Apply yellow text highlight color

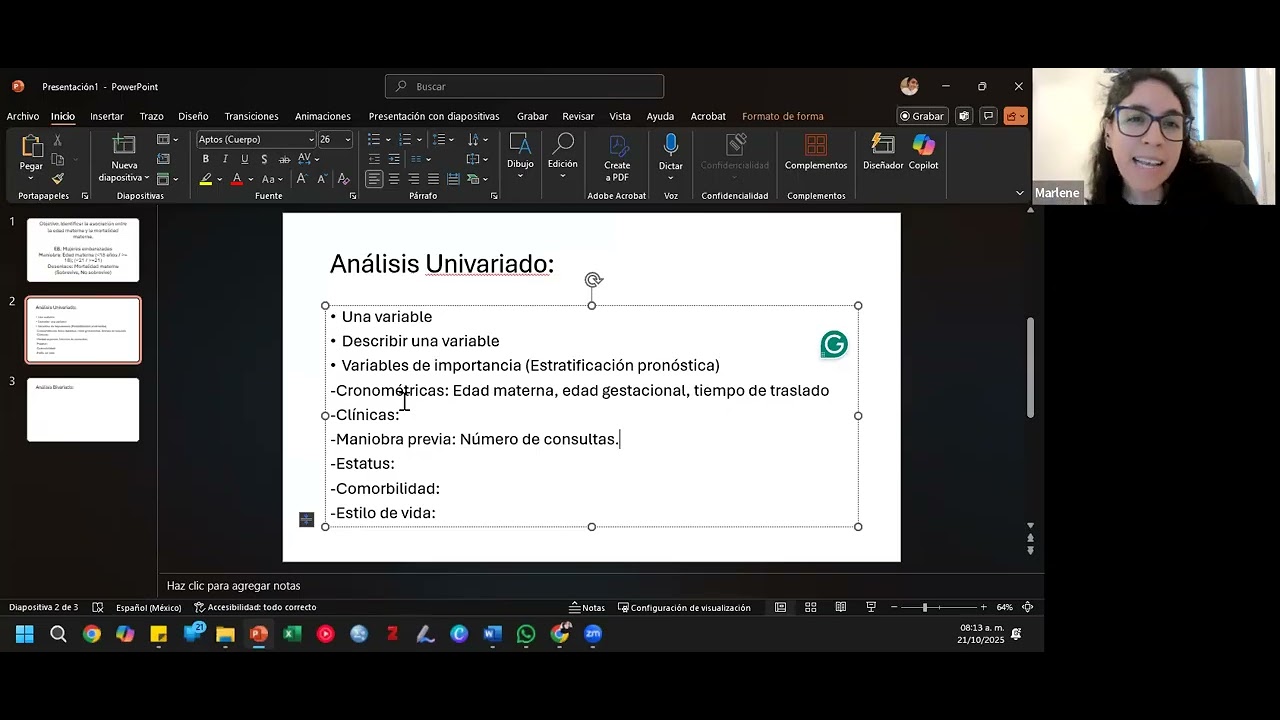click(206, 179)
